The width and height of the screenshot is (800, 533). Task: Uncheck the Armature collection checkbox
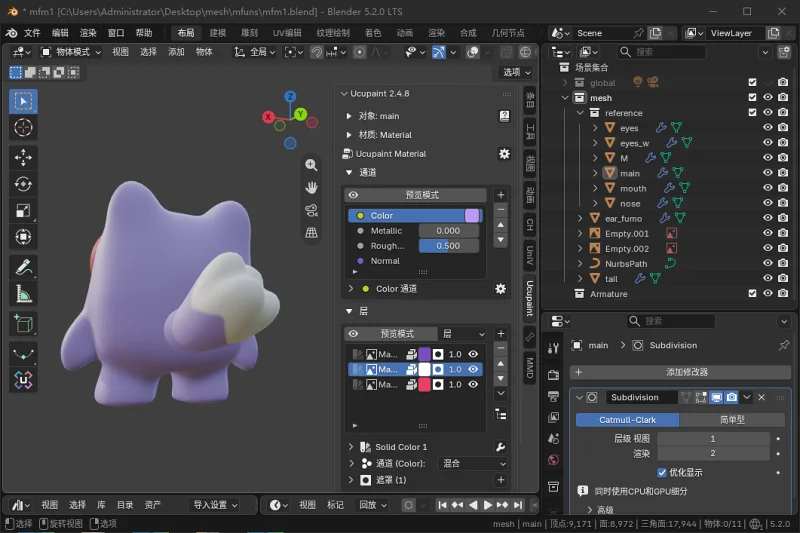pos(752,293)
